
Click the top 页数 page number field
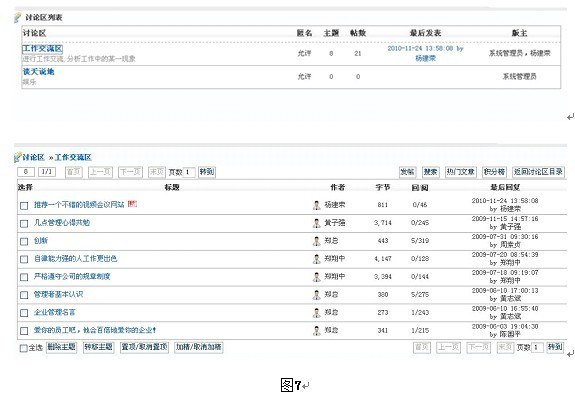tap(189, 172)
